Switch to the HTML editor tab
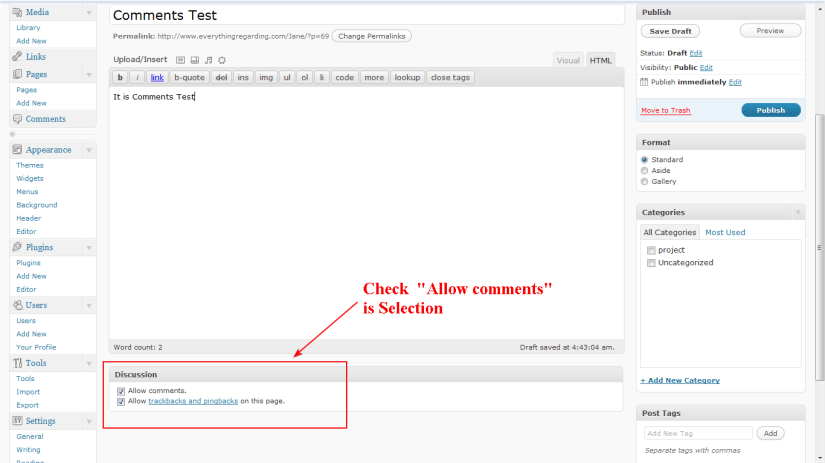 coord(600,61)
